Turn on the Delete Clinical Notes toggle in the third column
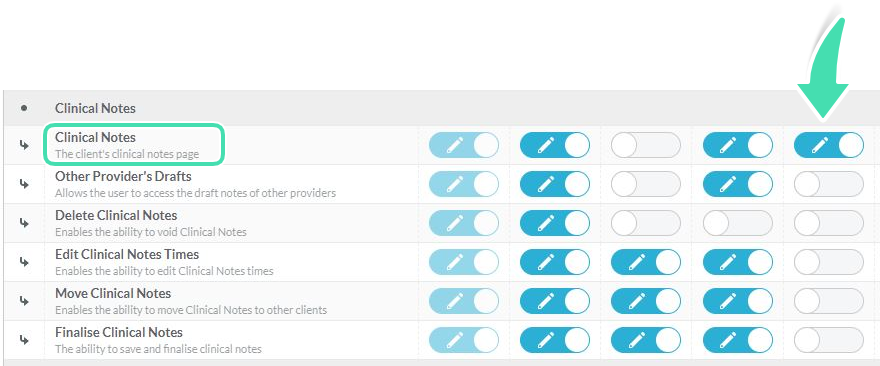880x366 pixels. pyautogui.click(x=645, y=223)
